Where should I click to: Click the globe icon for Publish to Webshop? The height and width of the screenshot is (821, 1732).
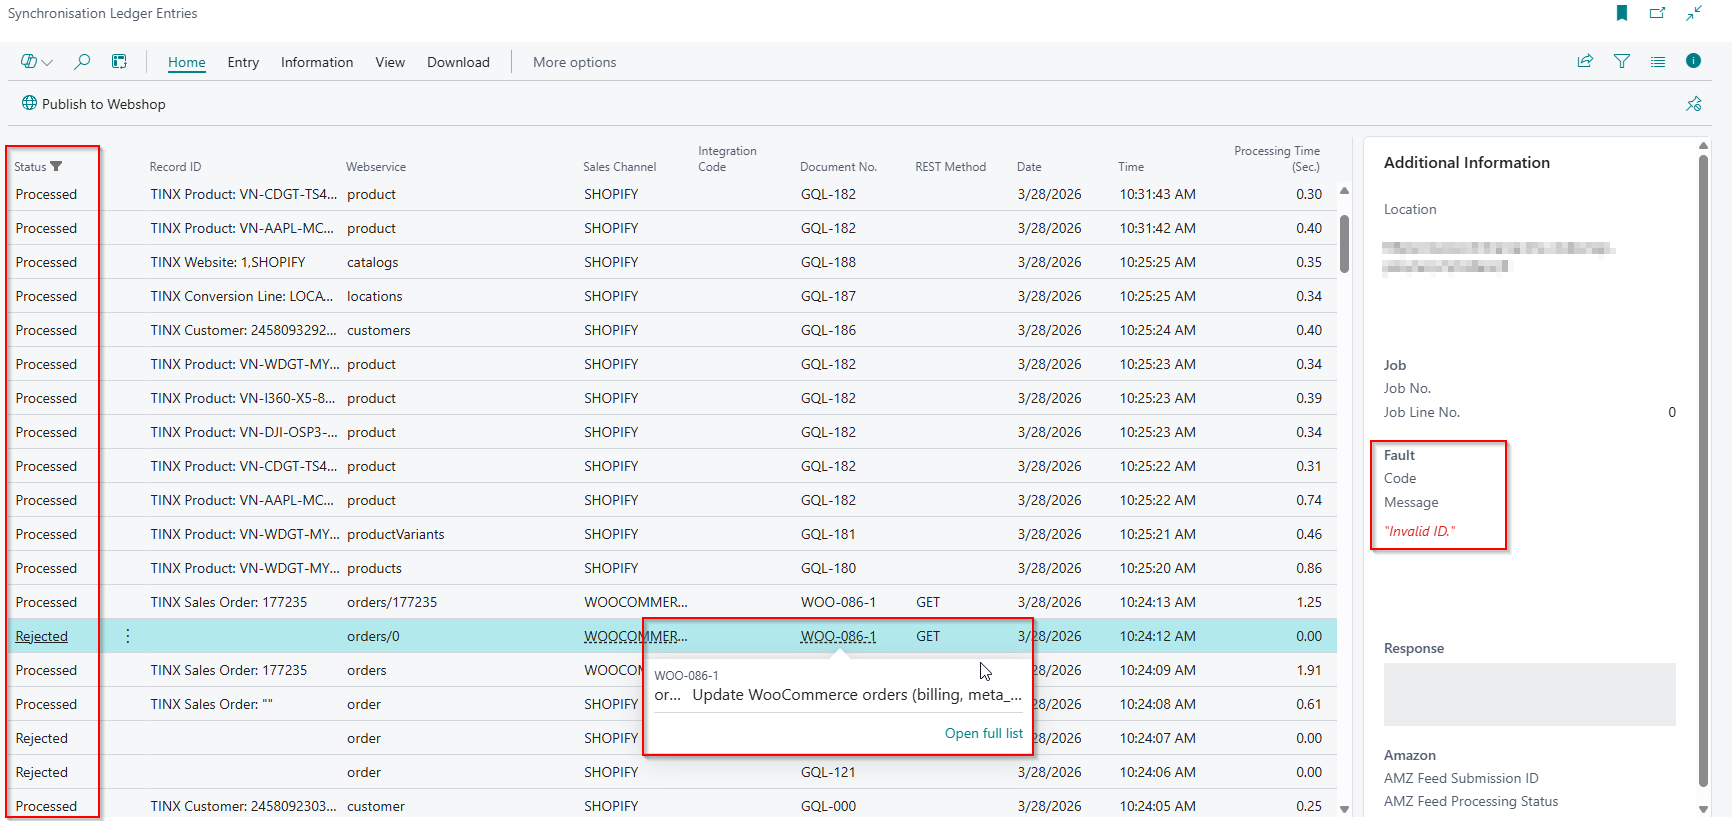click(29, 103)
